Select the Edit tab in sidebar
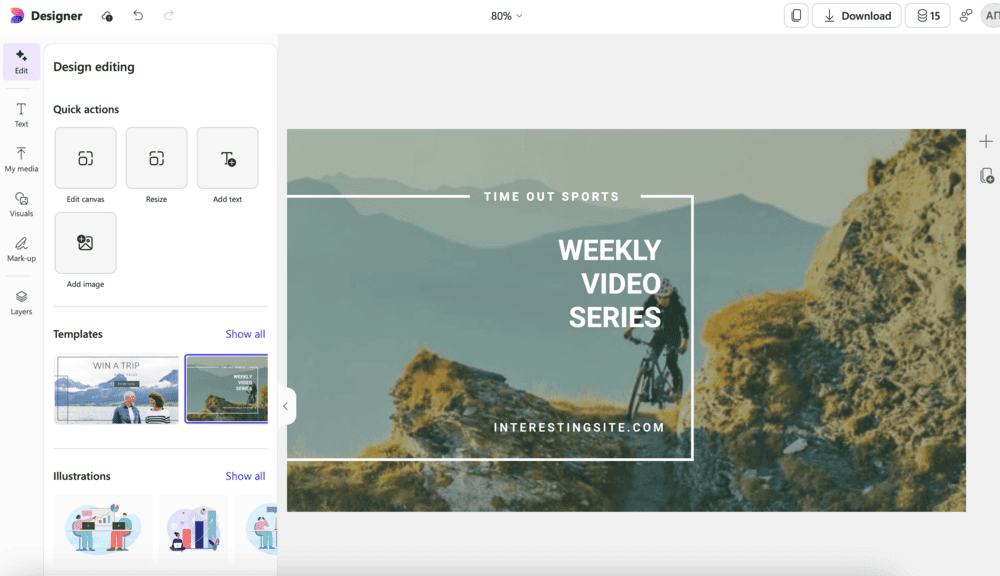The width and height of the screenshot is (1000, 576). coord(21,62)
